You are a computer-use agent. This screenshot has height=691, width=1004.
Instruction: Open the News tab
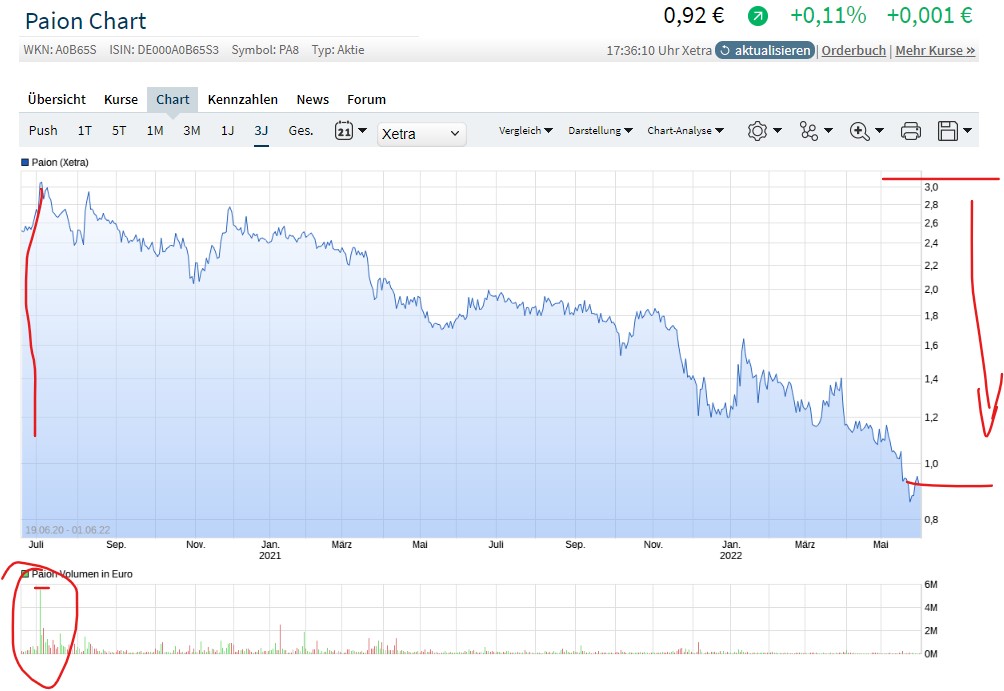312,99
